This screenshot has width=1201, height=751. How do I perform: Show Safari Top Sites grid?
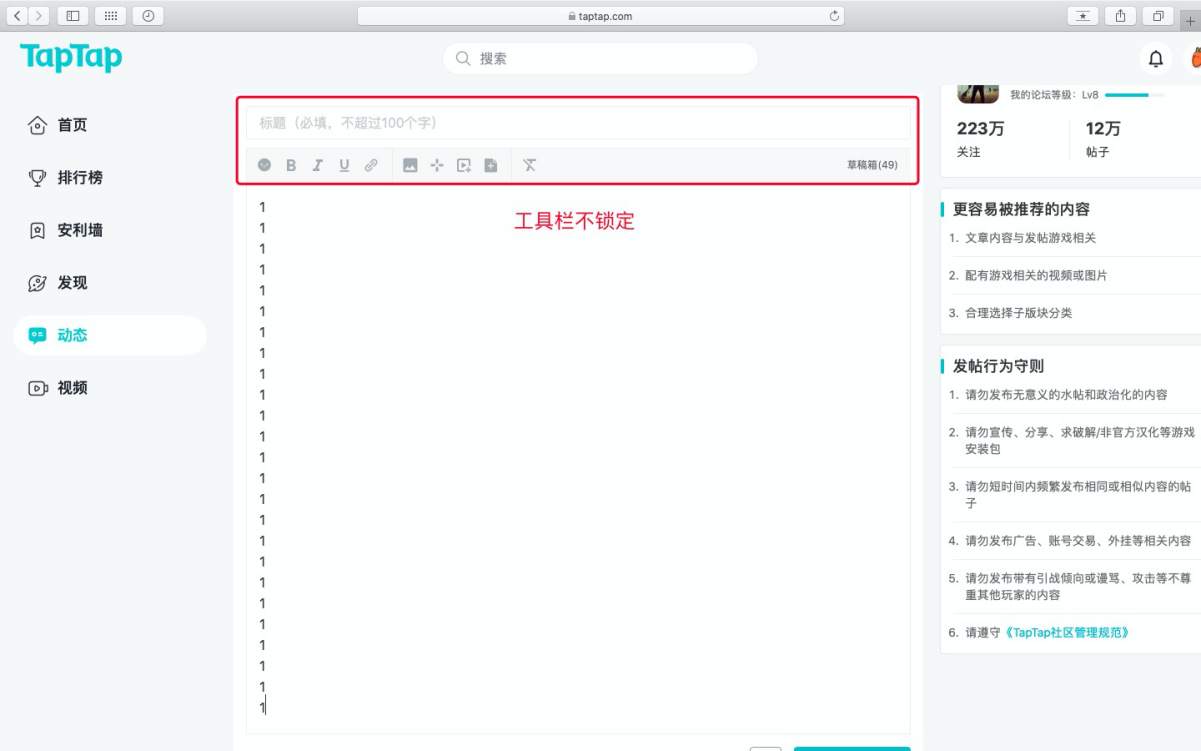[x=110, y=16]
